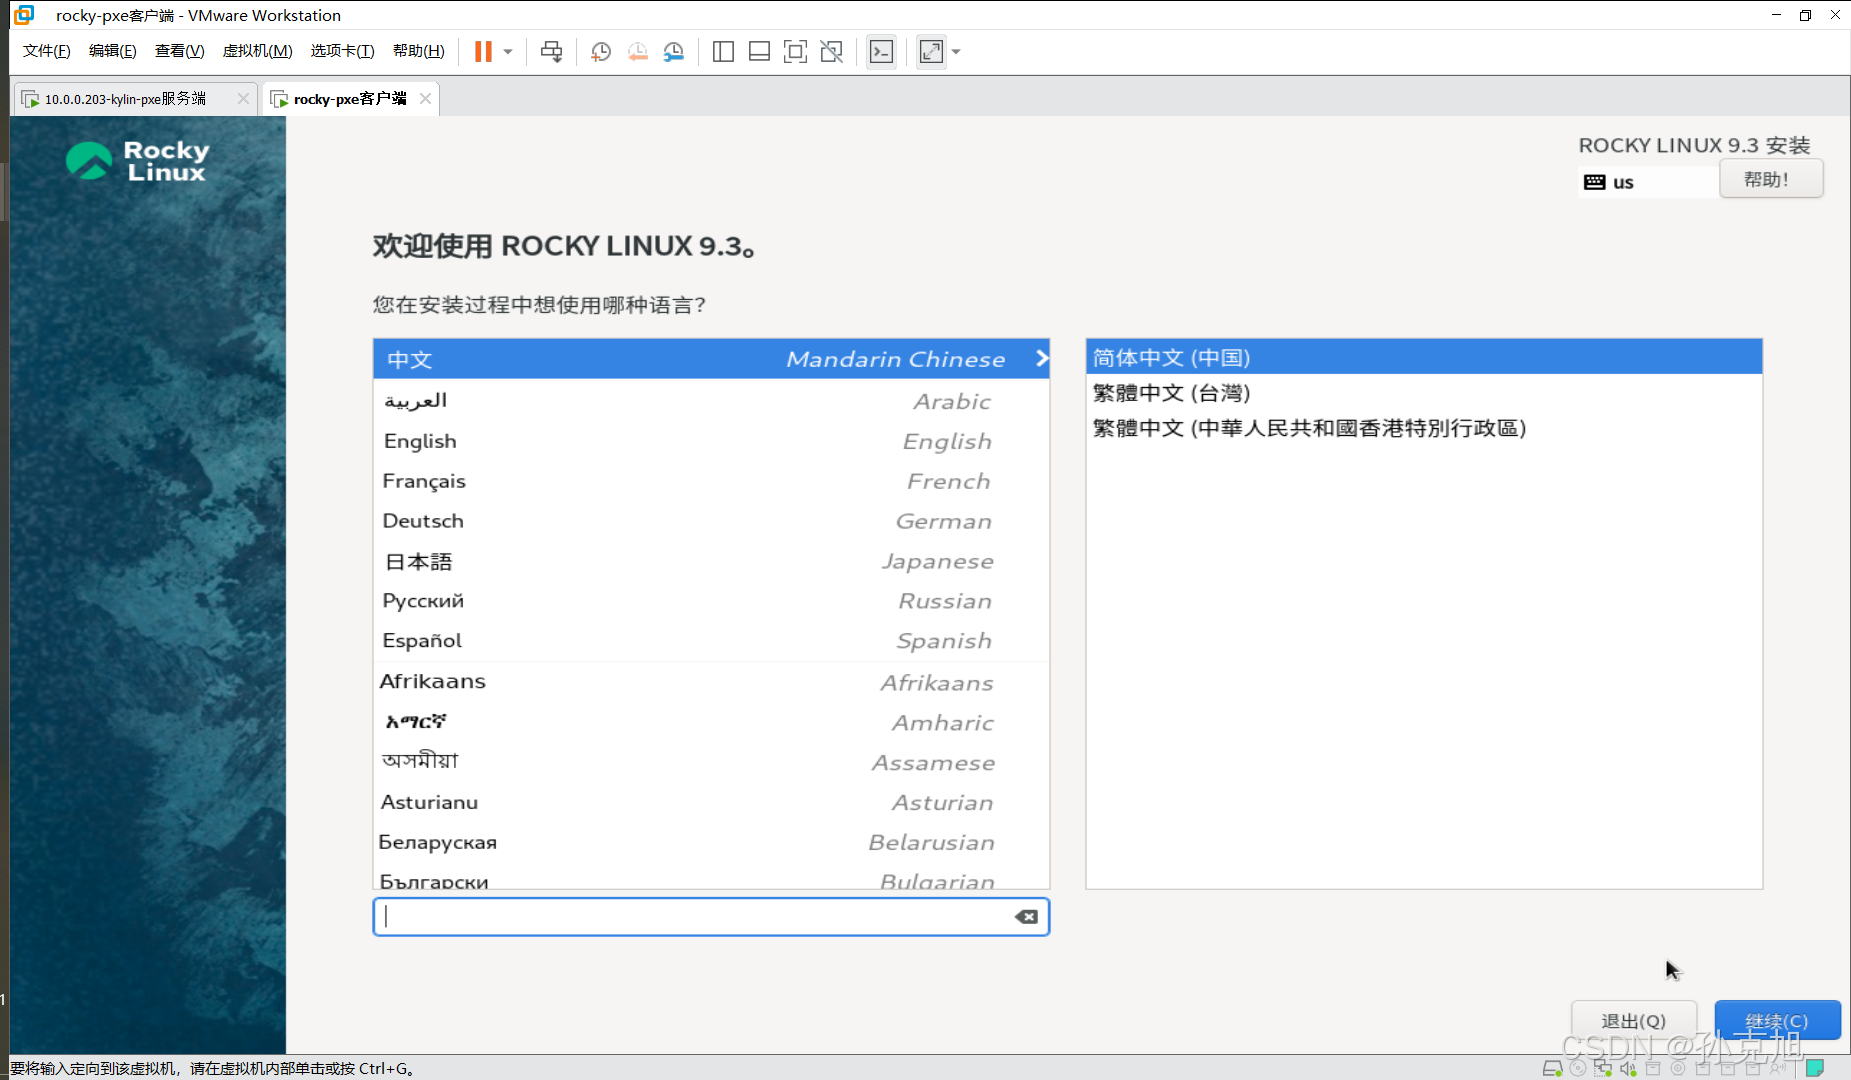This screenshot has height=1080, width=1851.
Task: Choose 繁體中文 Hong Kong locale
Action: [1424, 428]
